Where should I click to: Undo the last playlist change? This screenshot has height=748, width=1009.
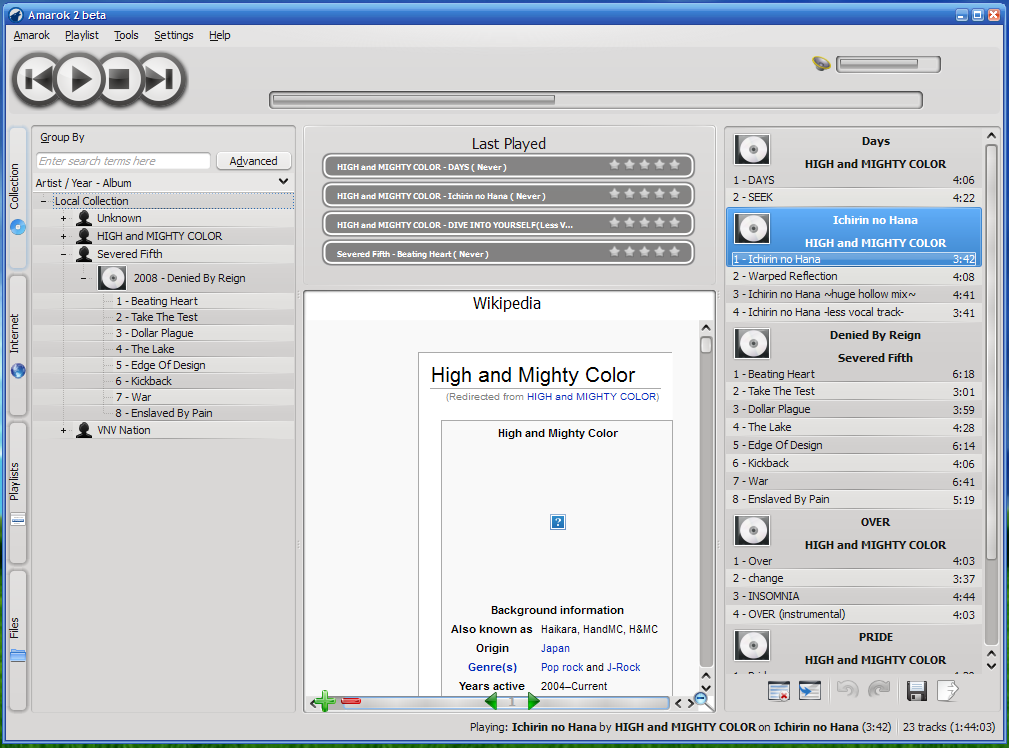[847, 691]
